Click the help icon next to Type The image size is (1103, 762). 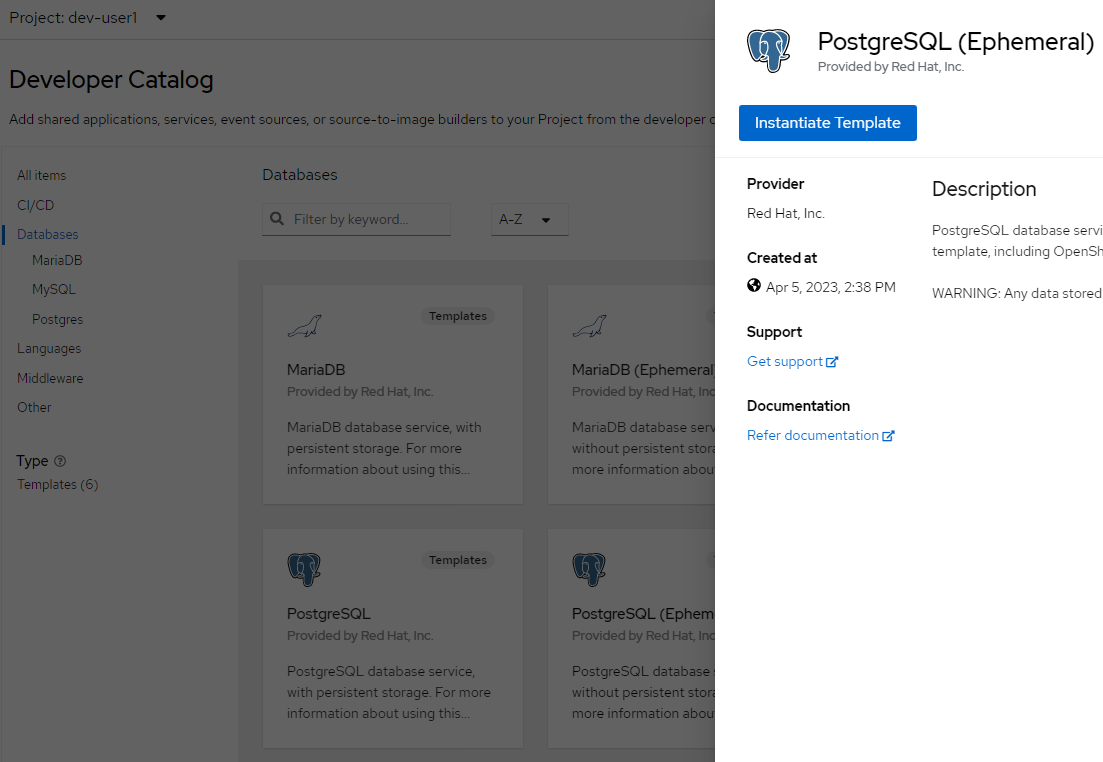[60, 461]
